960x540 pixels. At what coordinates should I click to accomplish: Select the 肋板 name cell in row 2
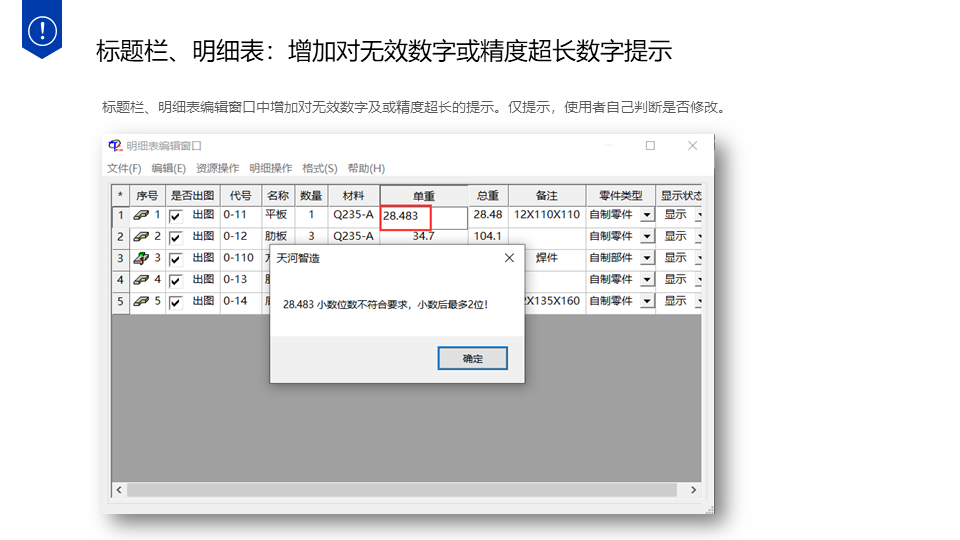278,236
